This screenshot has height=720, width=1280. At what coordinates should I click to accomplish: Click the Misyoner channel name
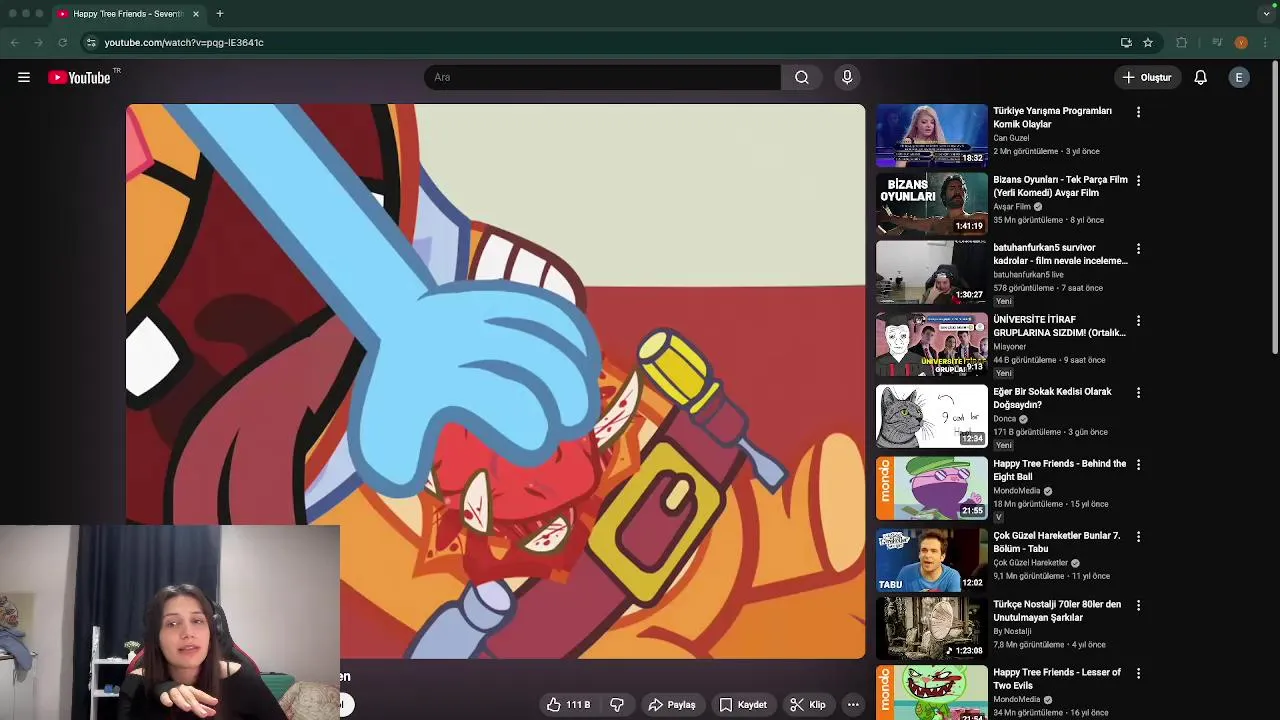(1009, 347)
